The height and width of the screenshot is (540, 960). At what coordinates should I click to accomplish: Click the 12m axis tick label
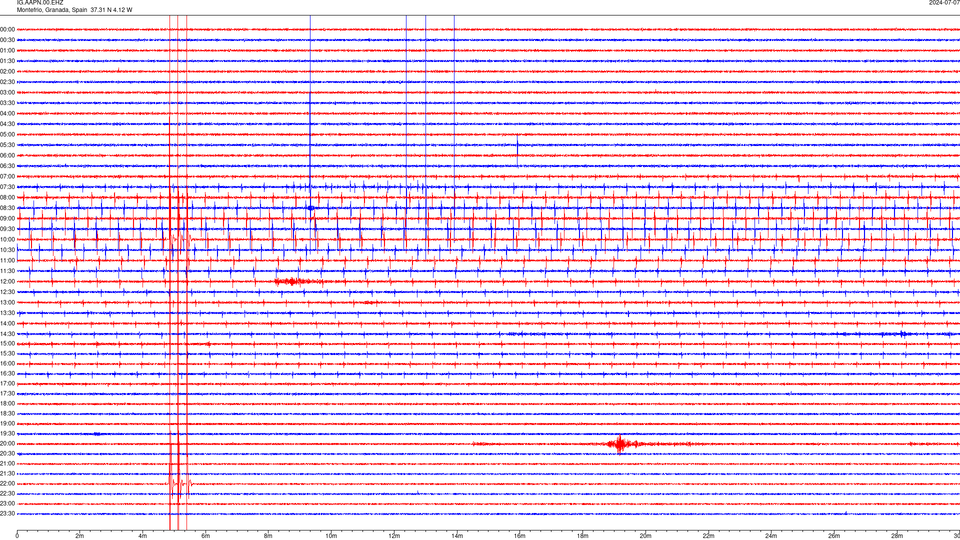click(x=394, y=536)
